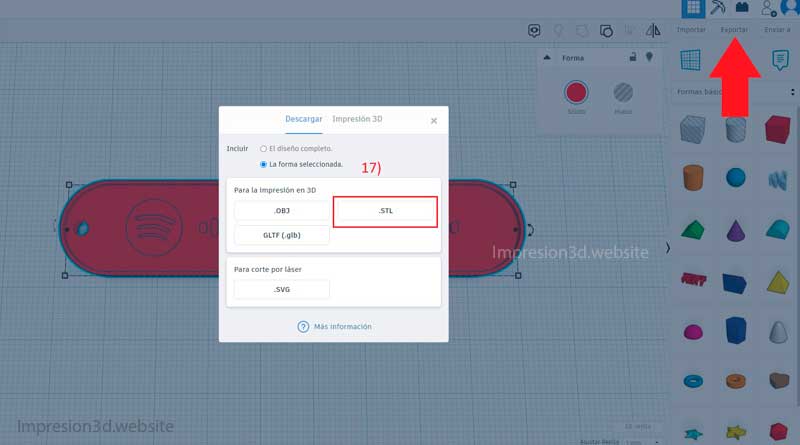Download the .SVG for laser cutting
This screenshot has width=800, height=445.
click(x=282, y=289)
